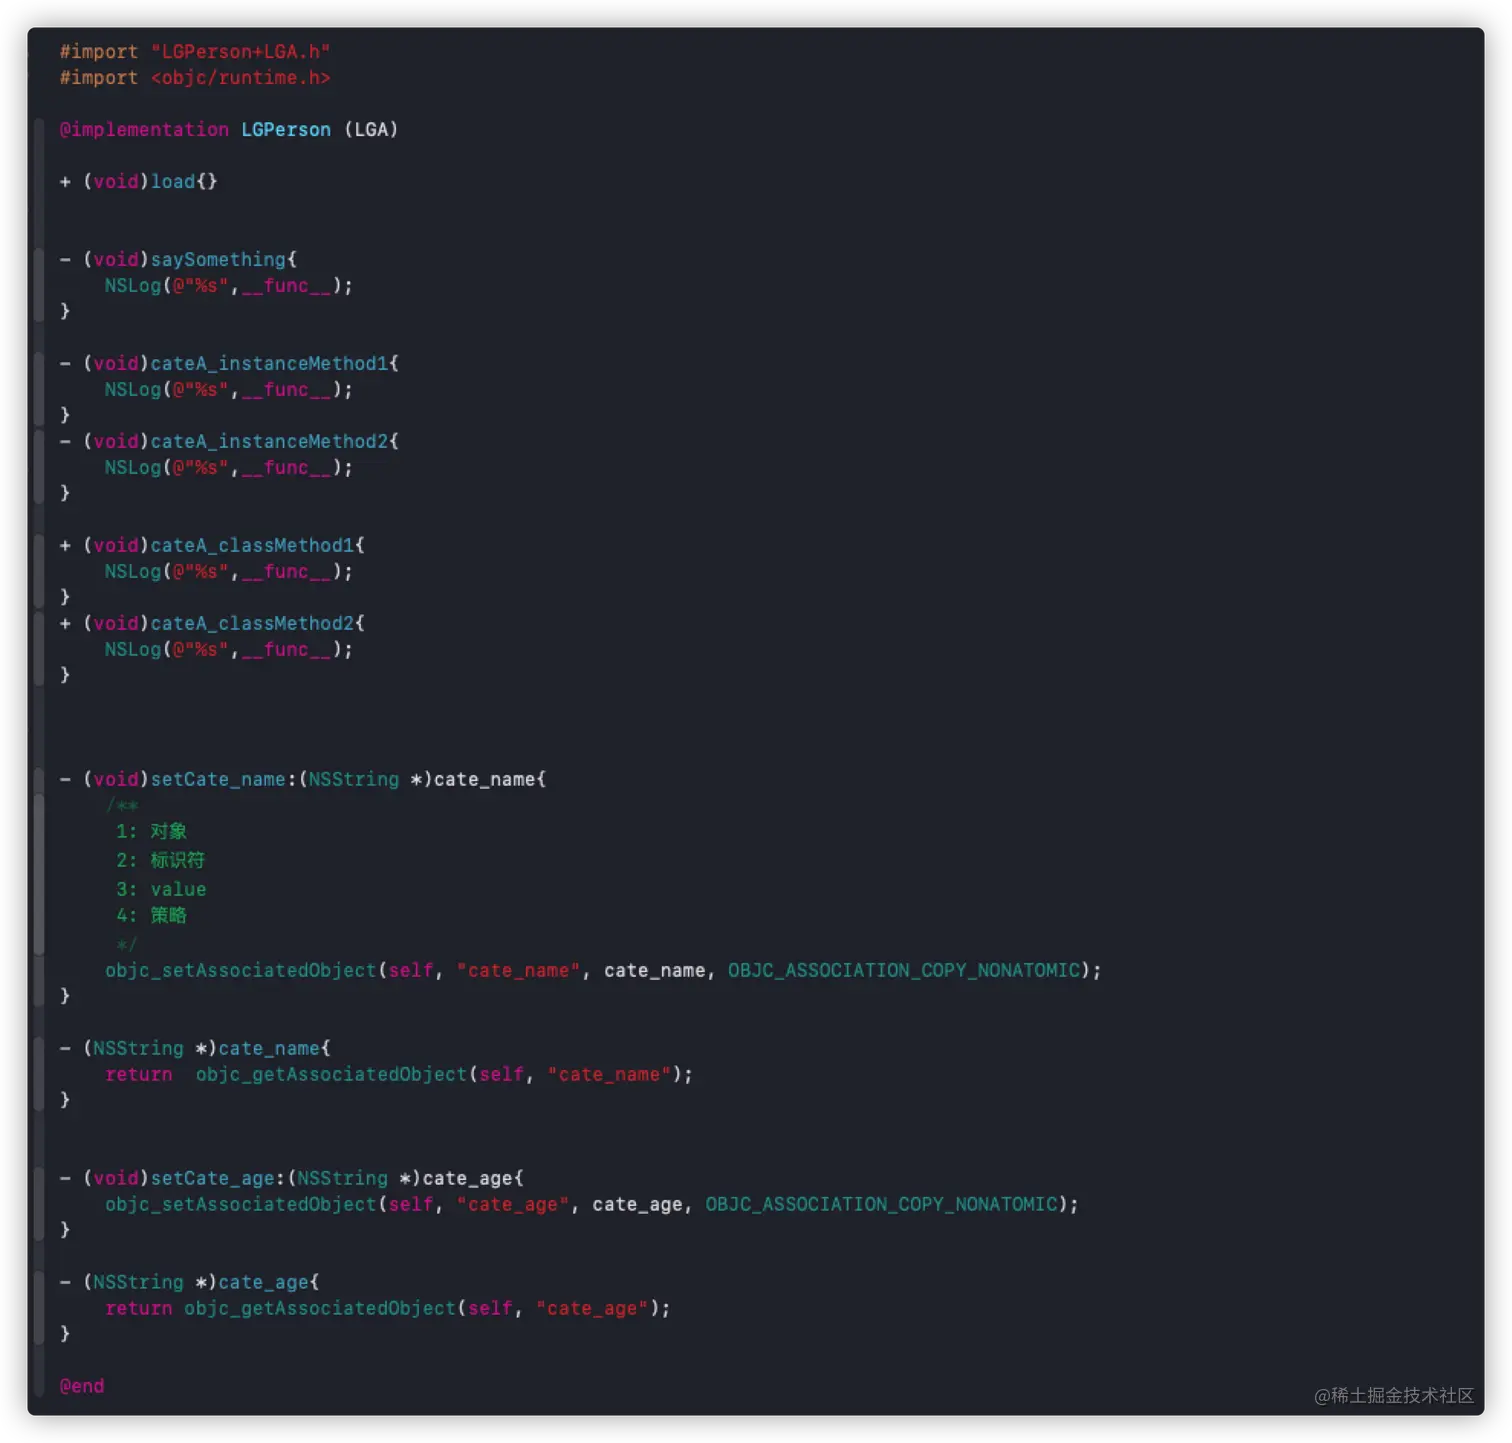Click the cateA_classMethod2 method name
The width and height of the screenshot is (1512, 1443).
252,624
